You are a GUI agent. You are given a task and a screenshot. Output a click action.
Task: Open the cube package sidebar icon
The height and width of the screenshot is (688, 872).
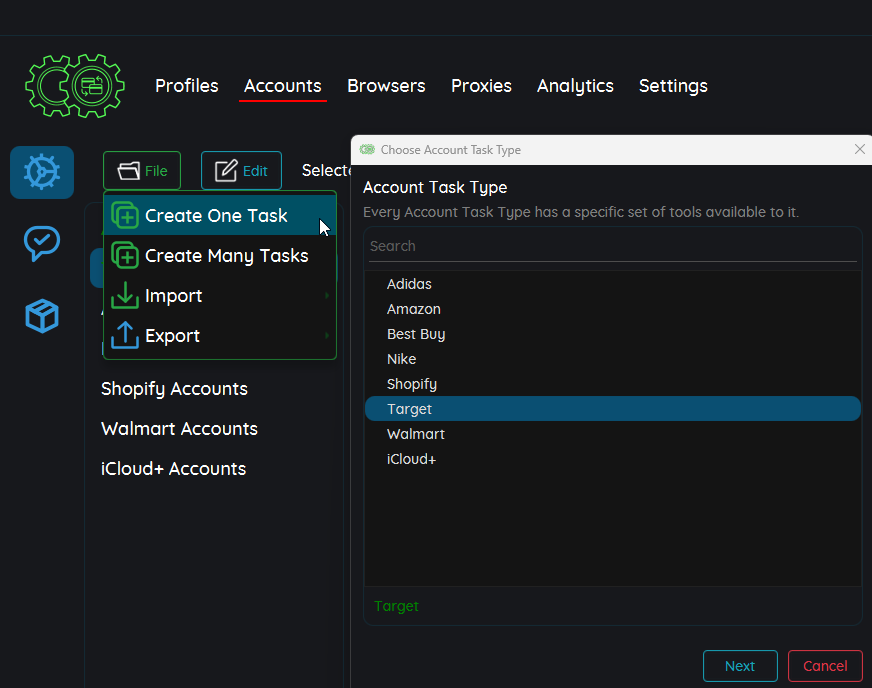(42, 316)
